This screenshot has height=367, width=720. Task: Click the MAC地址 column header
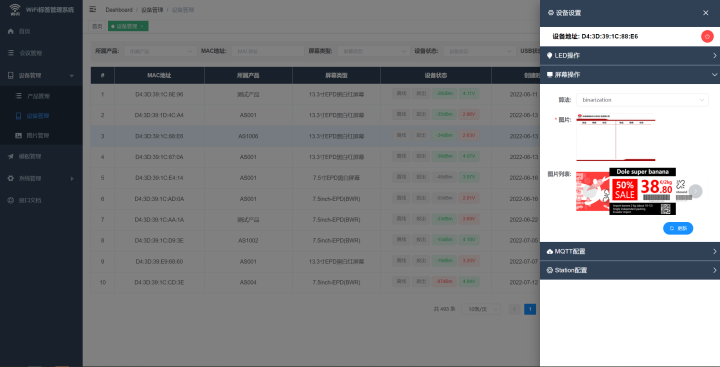pos(159,75)
